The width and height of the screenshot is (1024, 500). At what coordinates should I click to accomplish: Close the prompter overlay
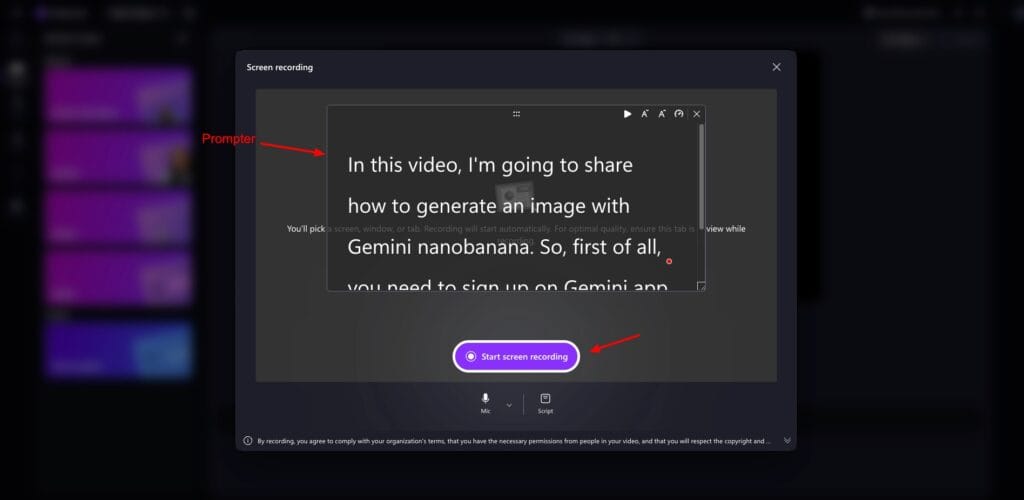(697, 114)
